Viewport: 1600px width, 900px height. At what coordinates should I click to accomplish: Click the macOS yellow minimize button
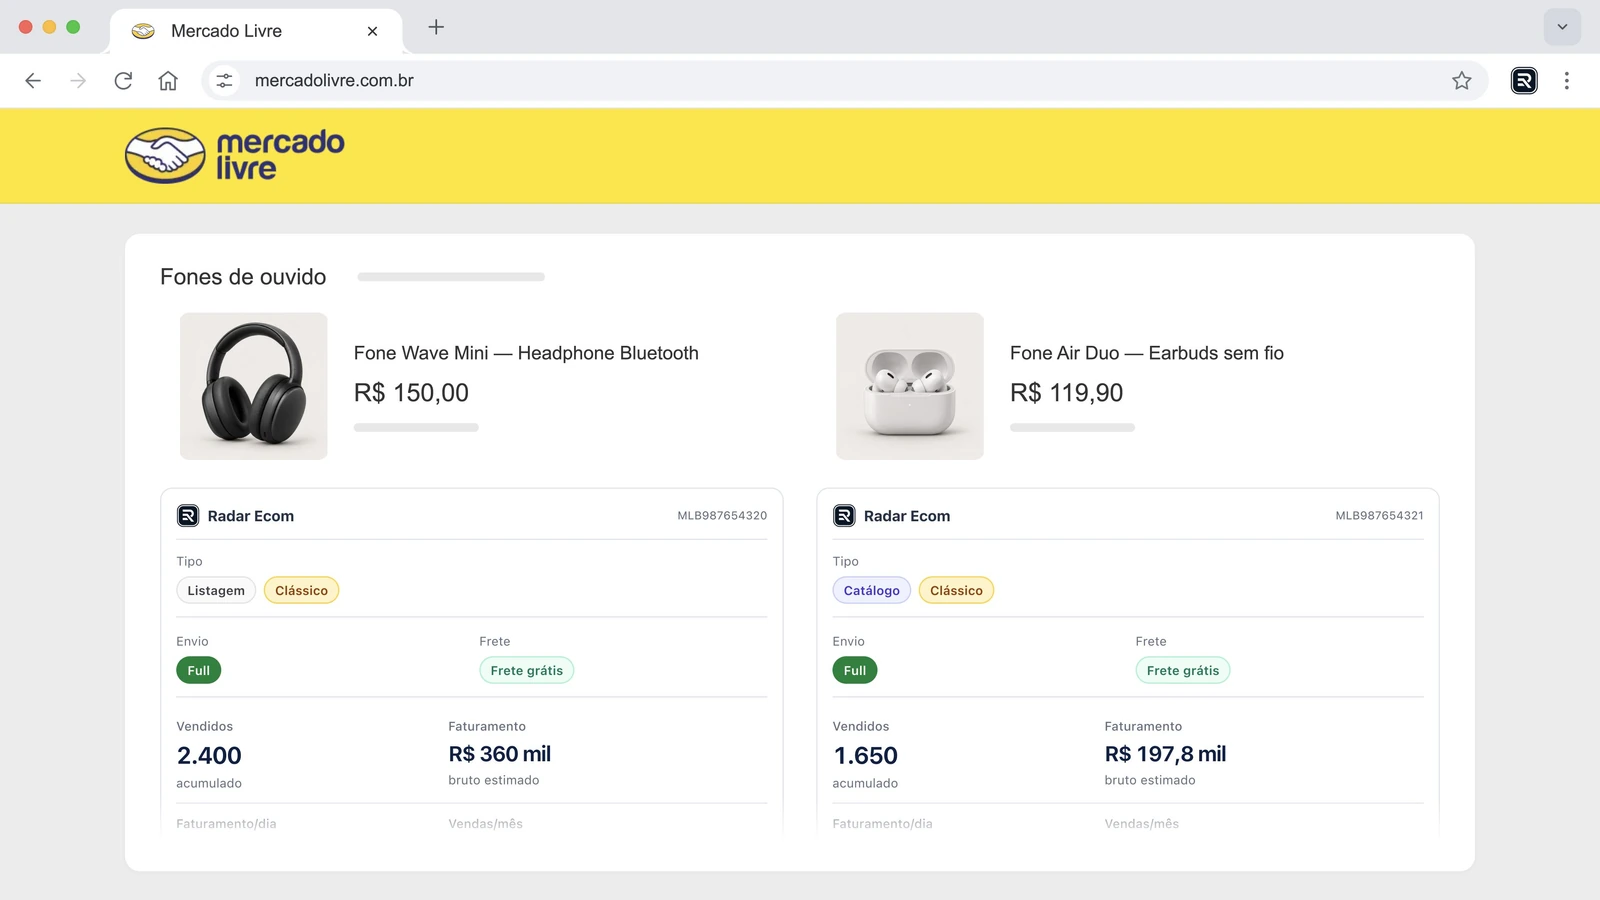tap(49, 27)
